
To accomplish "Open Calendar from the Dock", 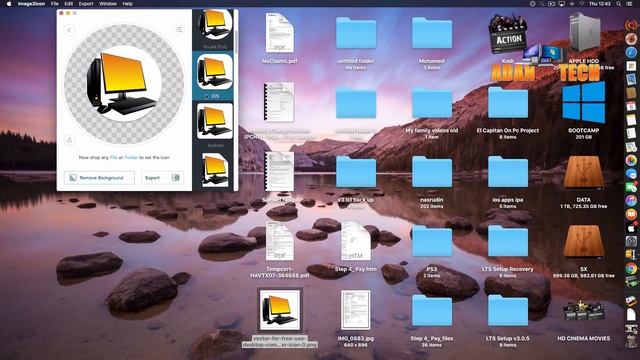I will pyautogui.click(x=631, y=106).
